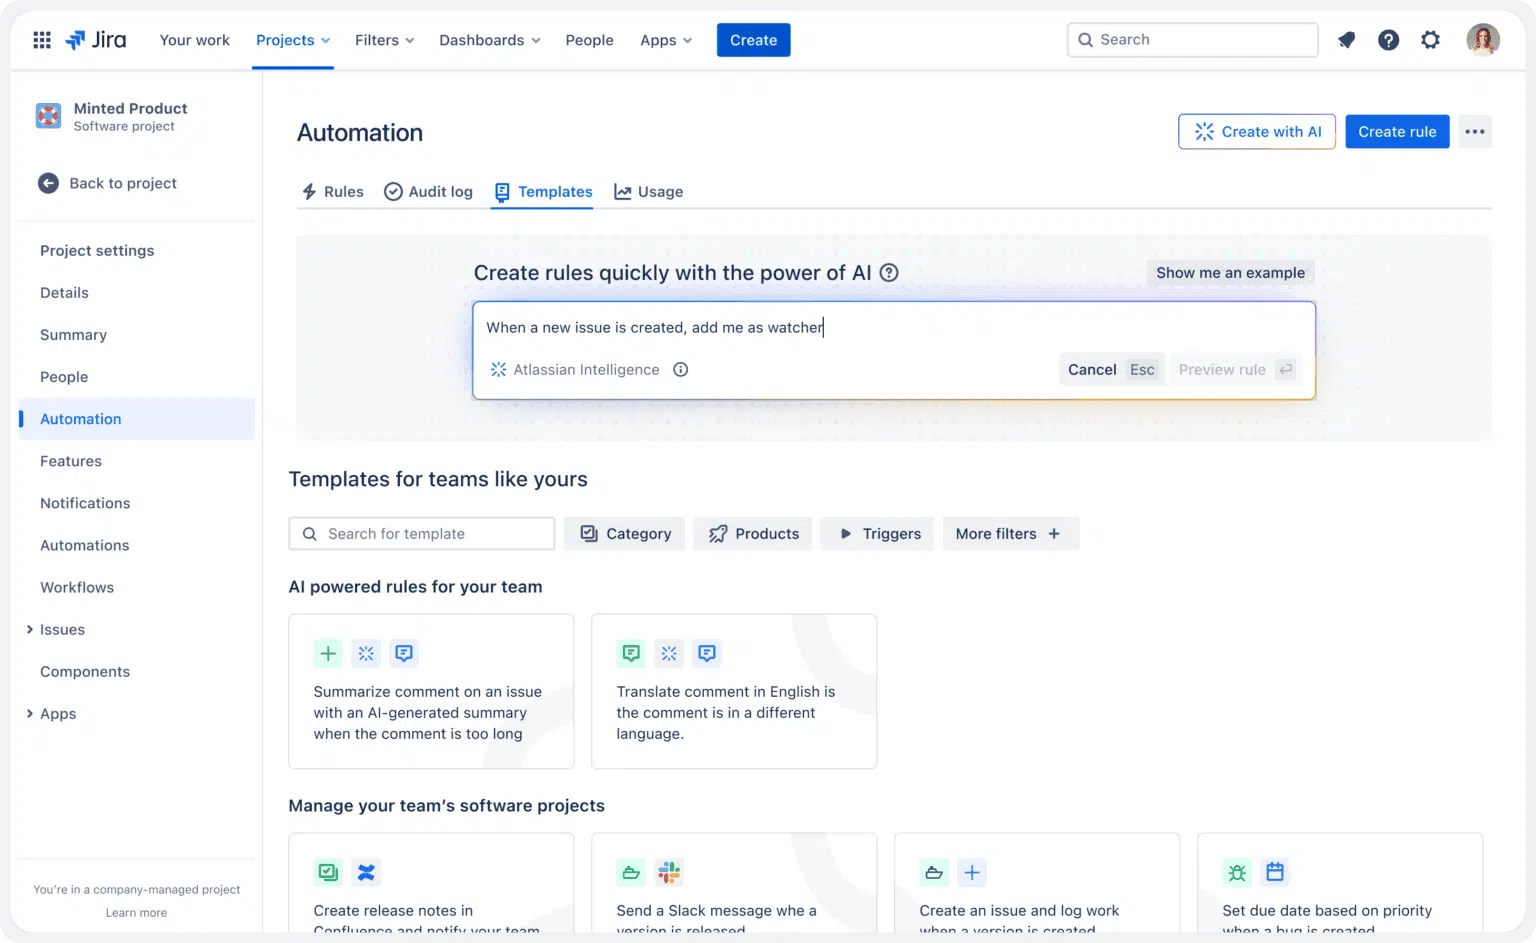The height and width of the screenshot is (943, 1536).
Task: Click the back arrow icon beside Back to project
Action: point(48,183)
